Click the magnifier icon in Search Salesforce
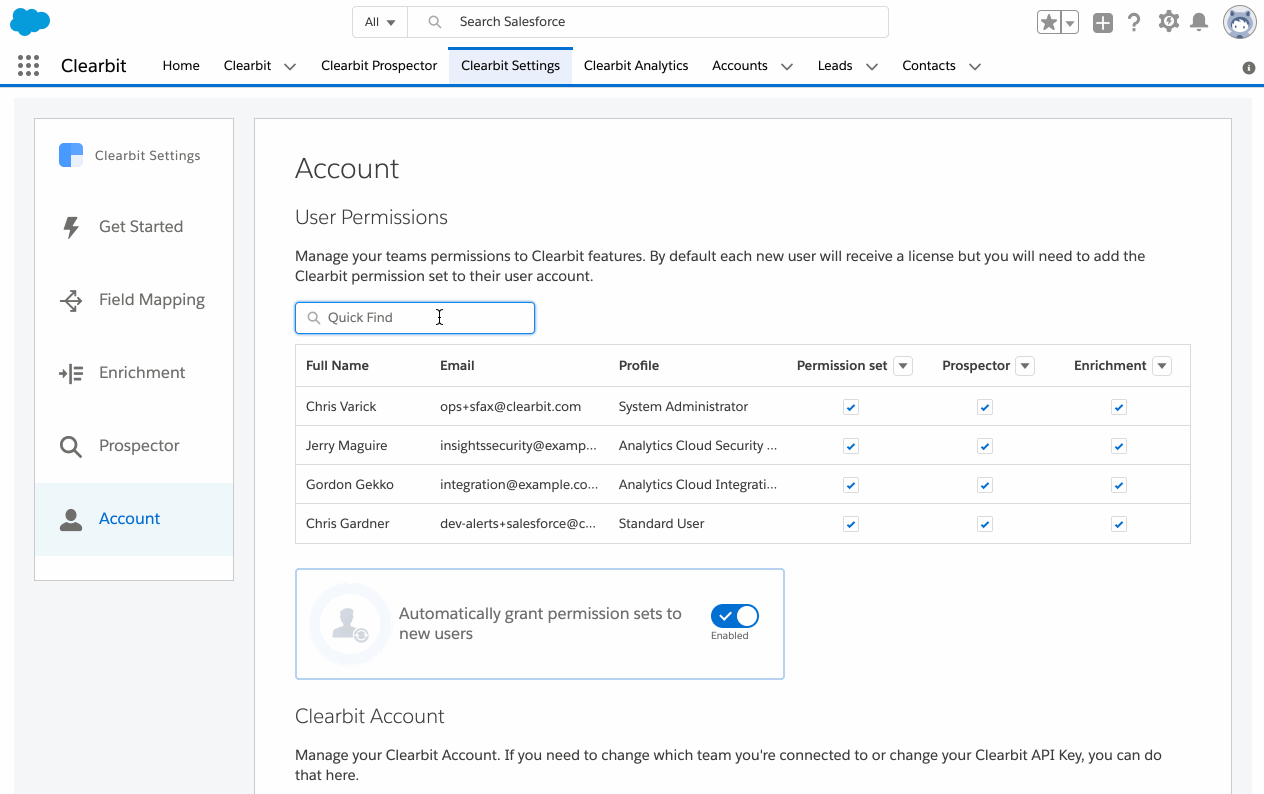Screen dimensions: 1264x794 click(434, 22)
